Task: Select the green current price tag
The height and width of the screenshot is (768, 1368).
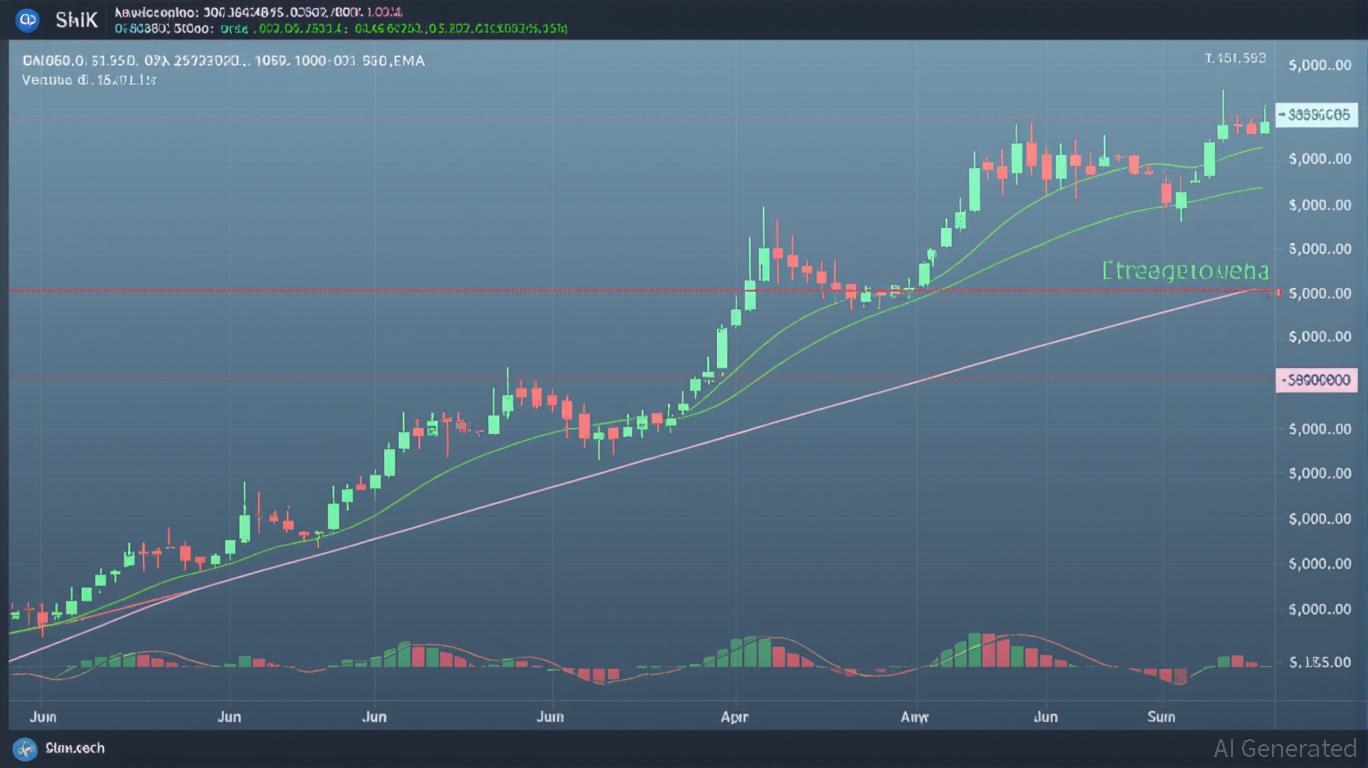Action: (x=1315, y=115)
